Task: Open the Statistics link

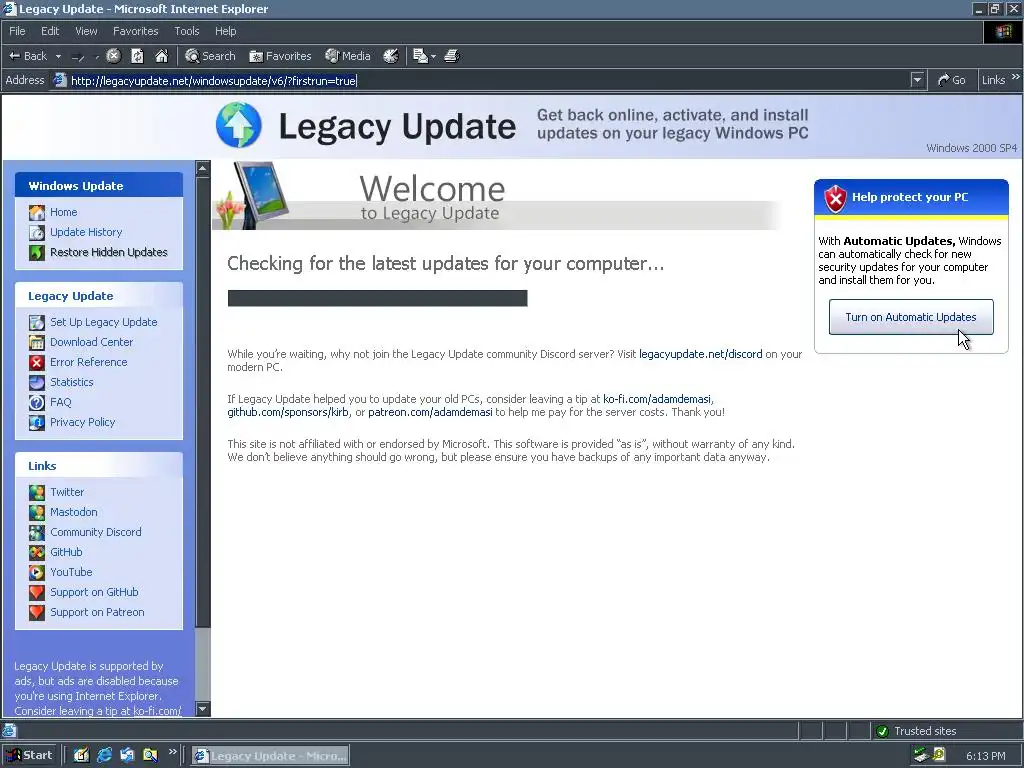Action: (x=72, y=382)
